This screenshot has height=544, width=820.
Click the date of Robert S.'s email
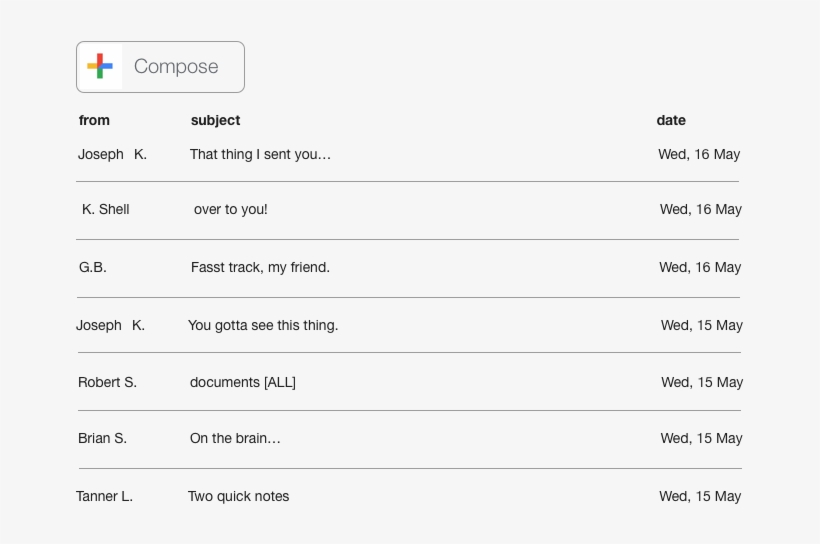pos(702,382)
